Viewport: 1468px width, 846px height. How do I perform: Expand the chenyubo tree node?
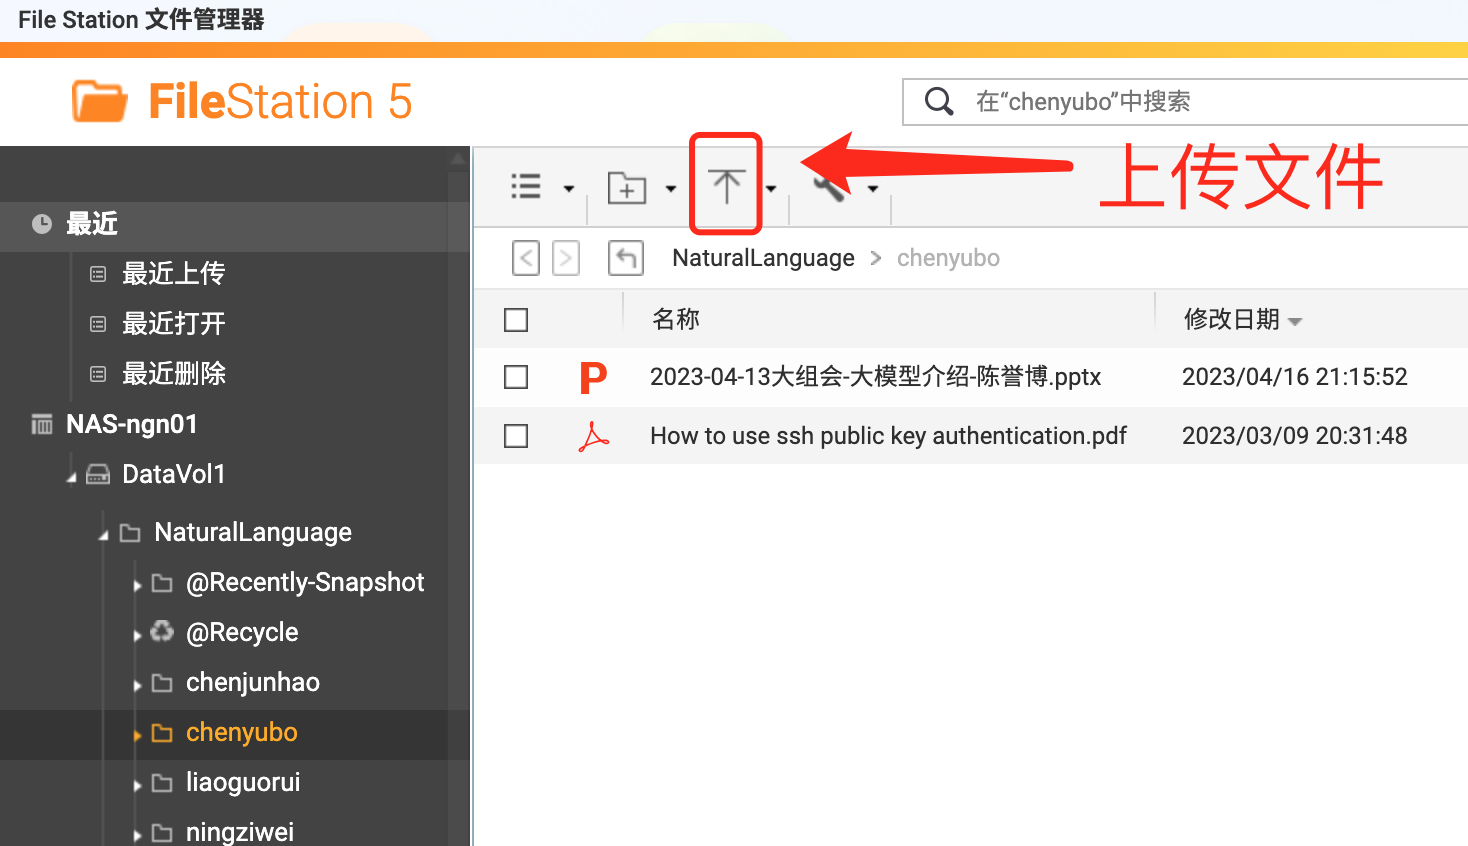click(137, 735)
